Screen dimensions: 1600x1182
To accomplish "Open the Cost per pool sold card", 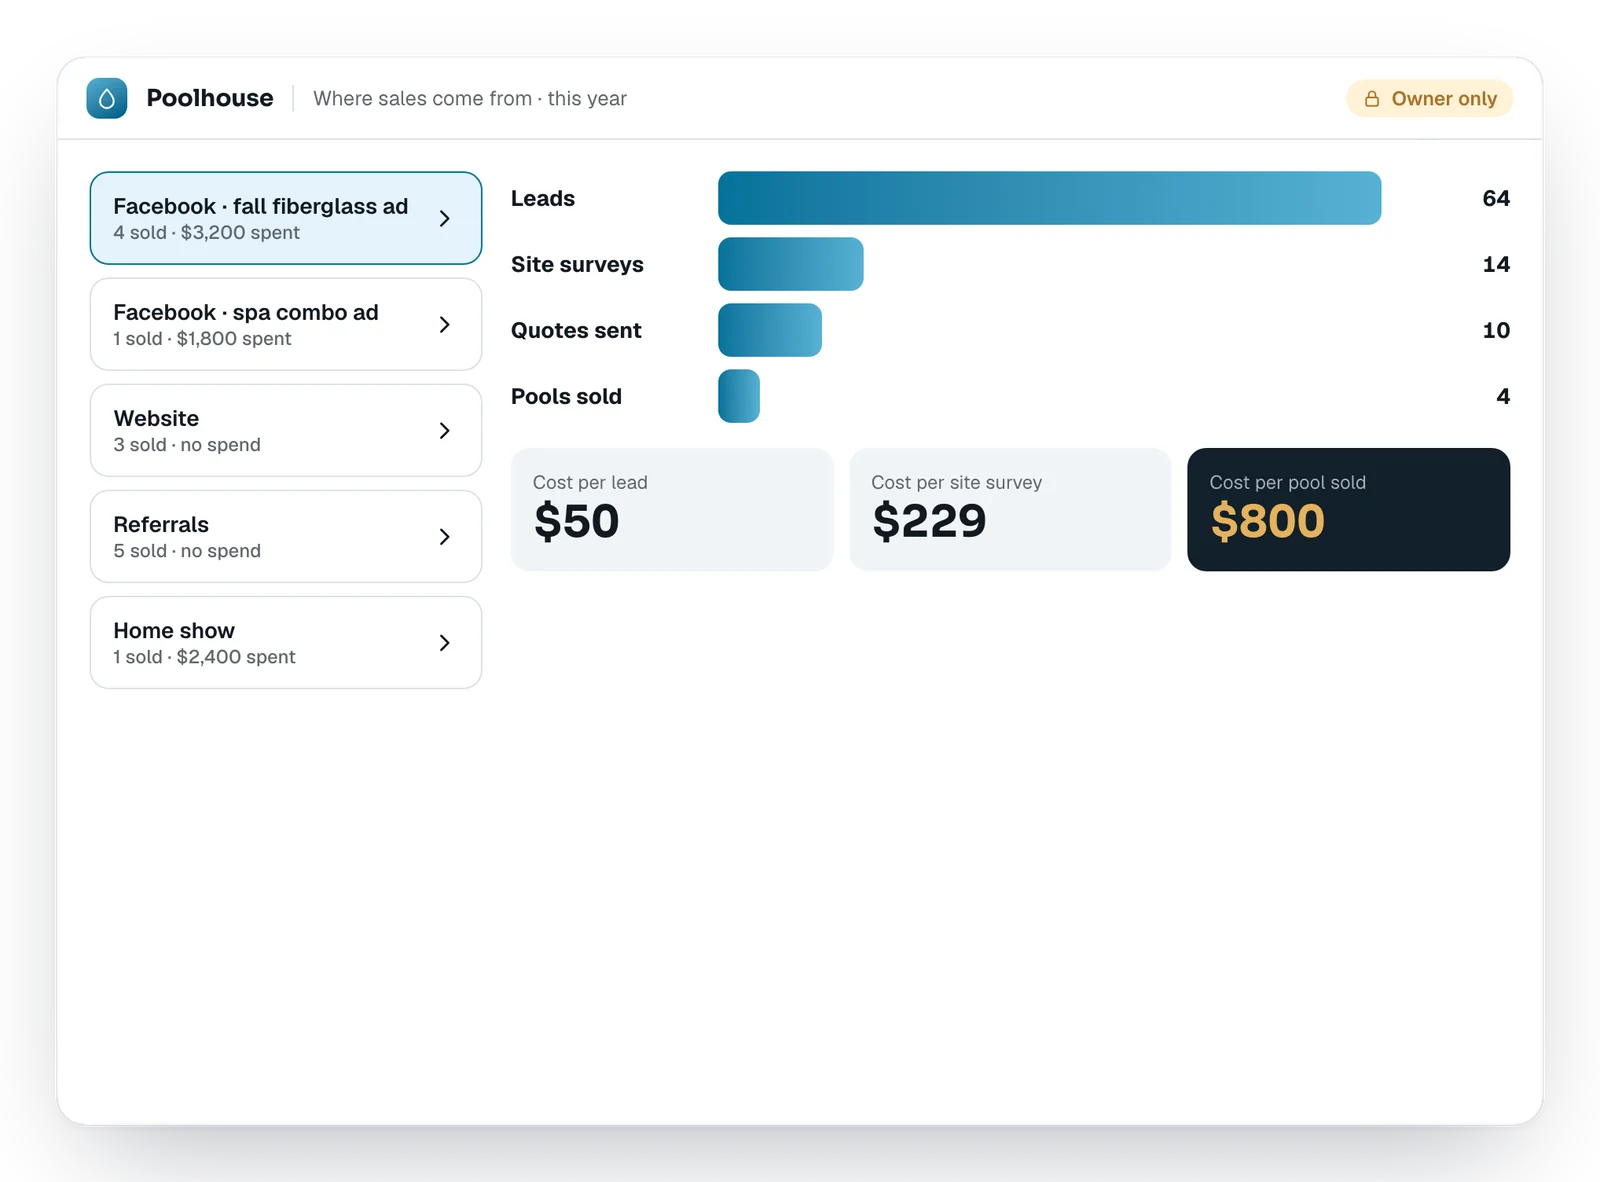I will (1349, 509).
